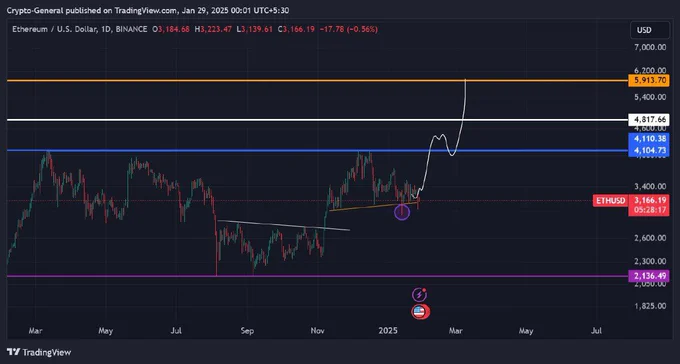This screenshot has height=364, width=680.
Task: Click the 5,400.00 price axis label
Action: coord(650,97)
